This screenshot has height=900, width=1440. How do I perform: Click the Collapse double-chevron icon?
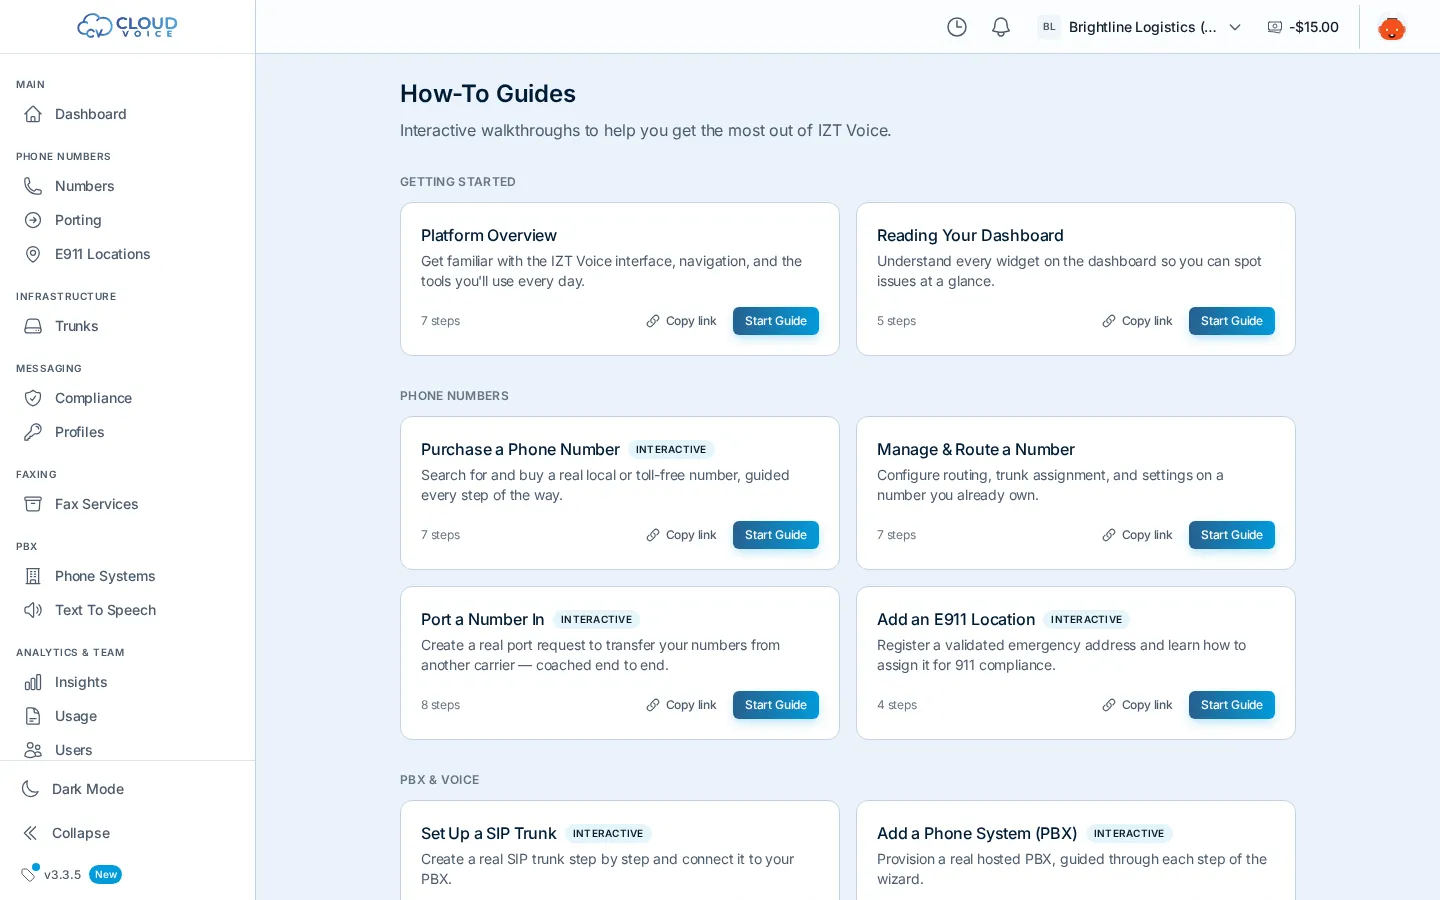click(x=30, y=833)
